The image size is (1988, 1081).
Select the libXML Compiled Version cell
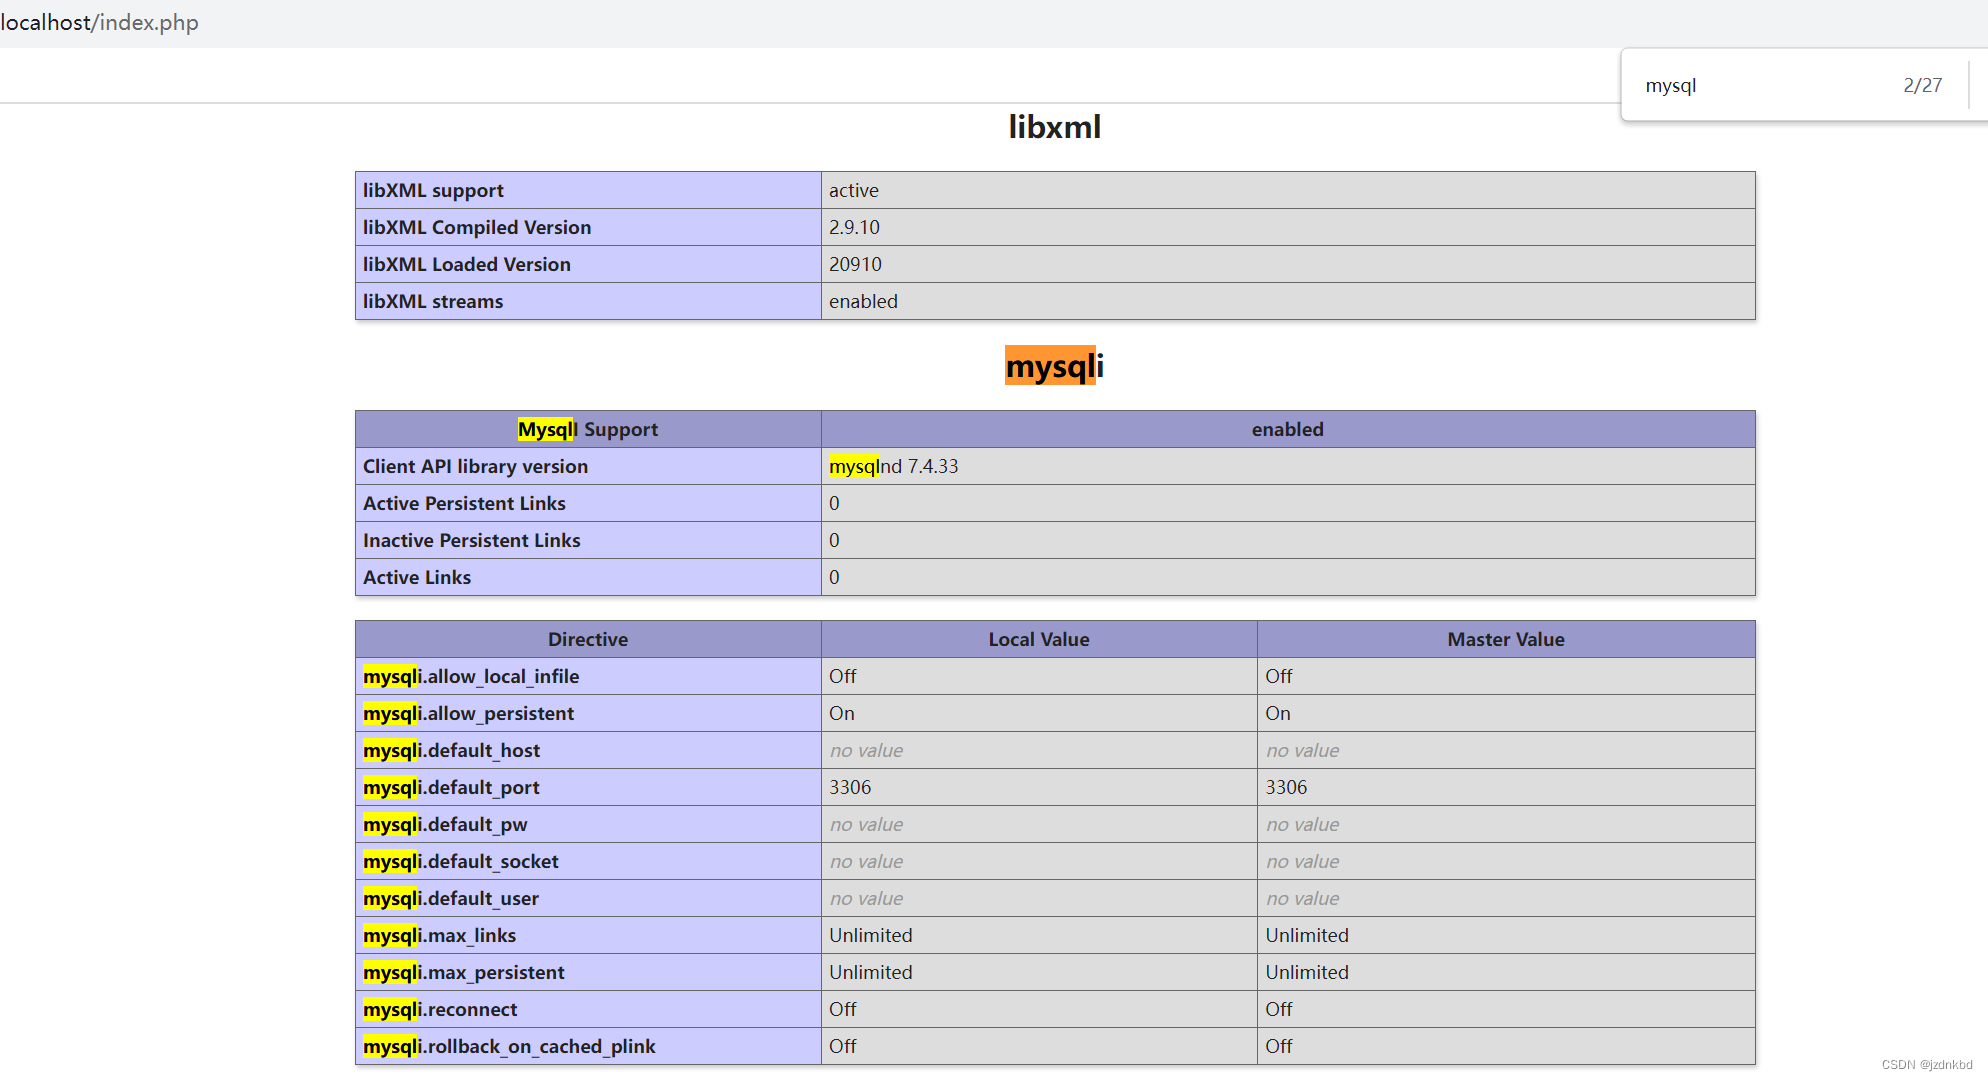(588, 227)
